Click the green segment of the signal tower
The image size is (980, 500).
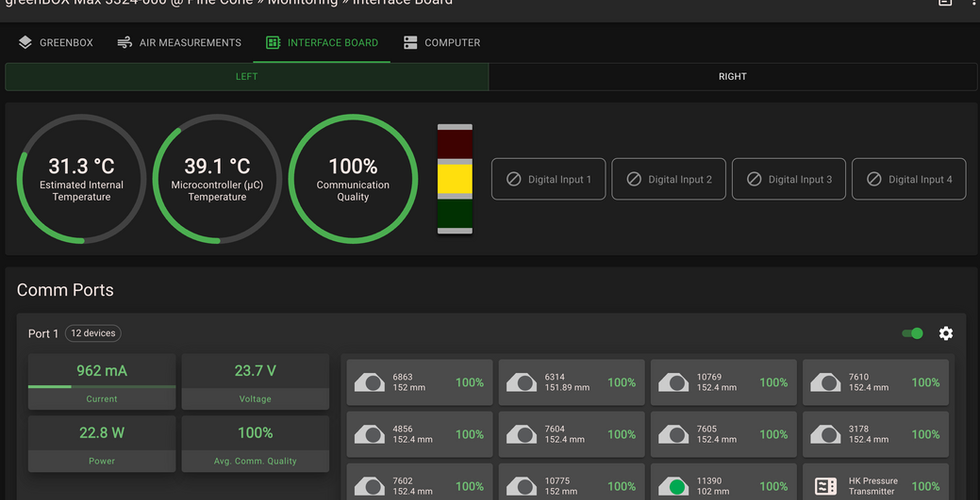coord(455,214)
